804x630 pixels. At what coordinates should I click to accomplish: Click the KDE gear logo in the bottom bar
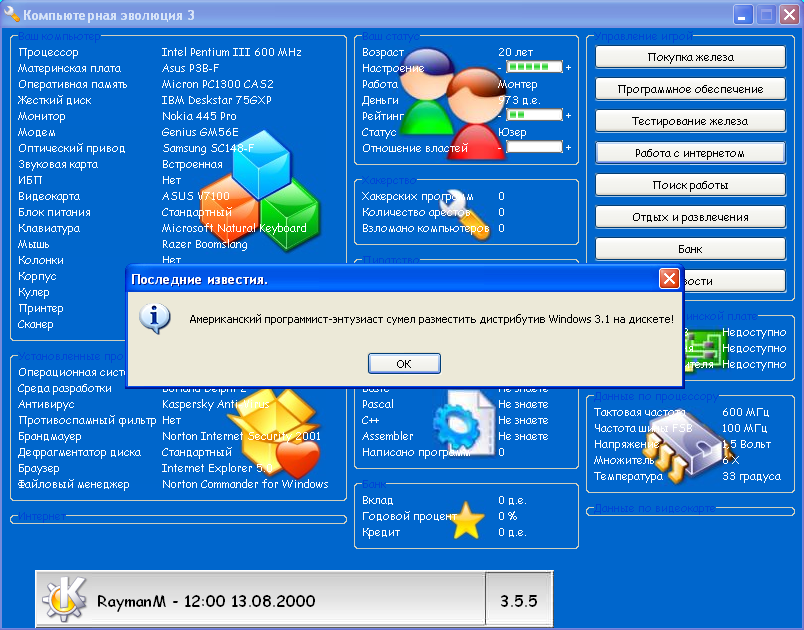(x=66, y=598)
